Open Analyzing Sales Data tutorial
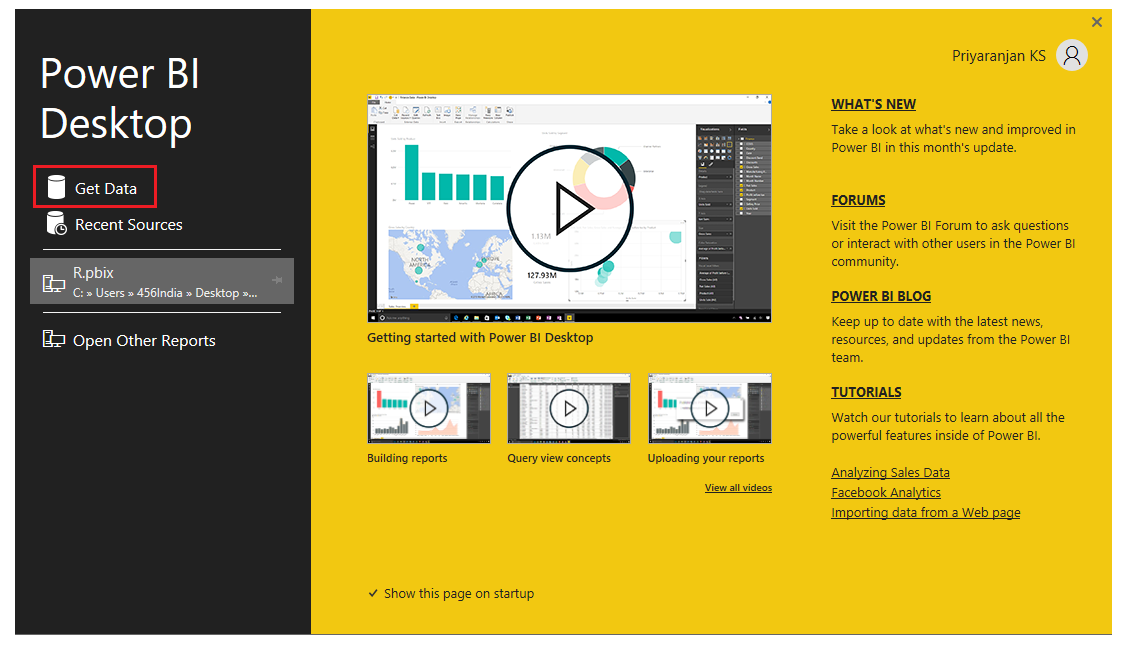1125x649 pixels. pyautogui.click(x=890, y=473)
